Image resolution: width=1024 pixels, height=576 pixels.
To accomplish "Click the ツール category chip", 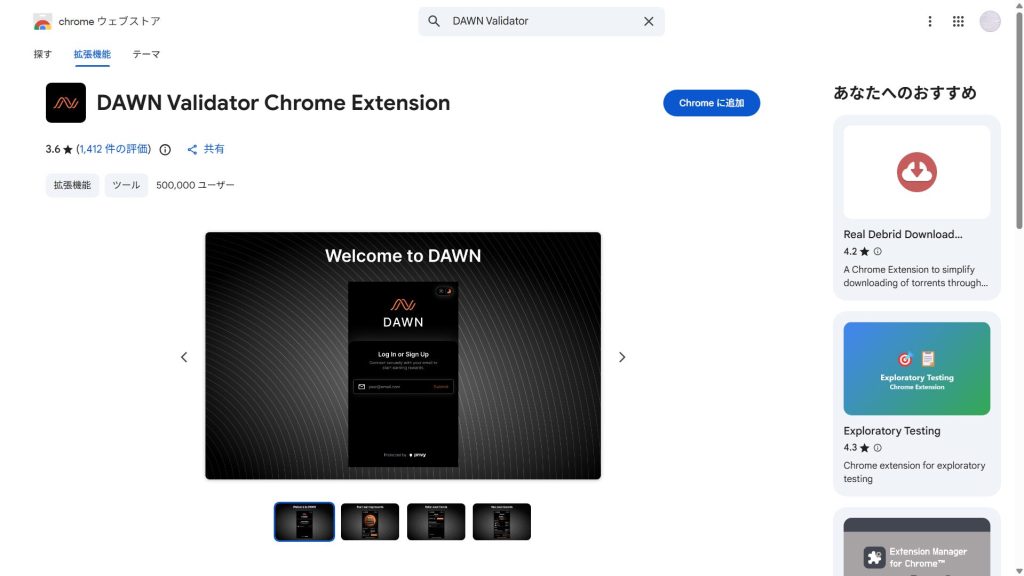I will point(126,185).
